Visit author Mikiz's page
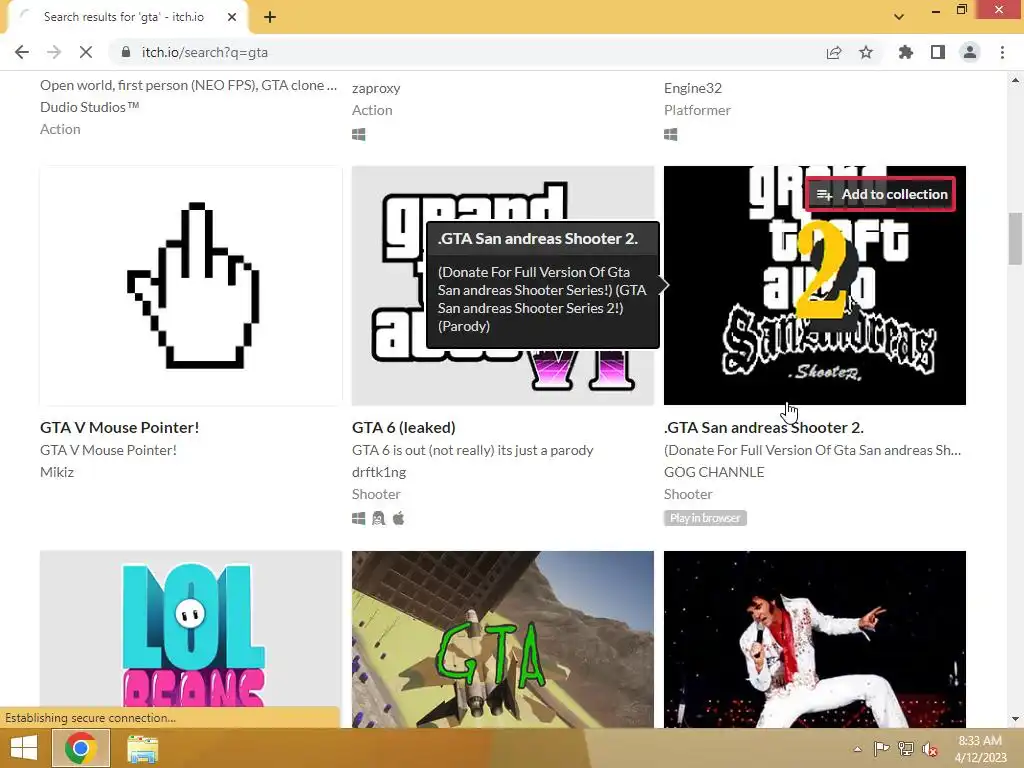This screenshot has width=1024, height=768. point(57,472)
